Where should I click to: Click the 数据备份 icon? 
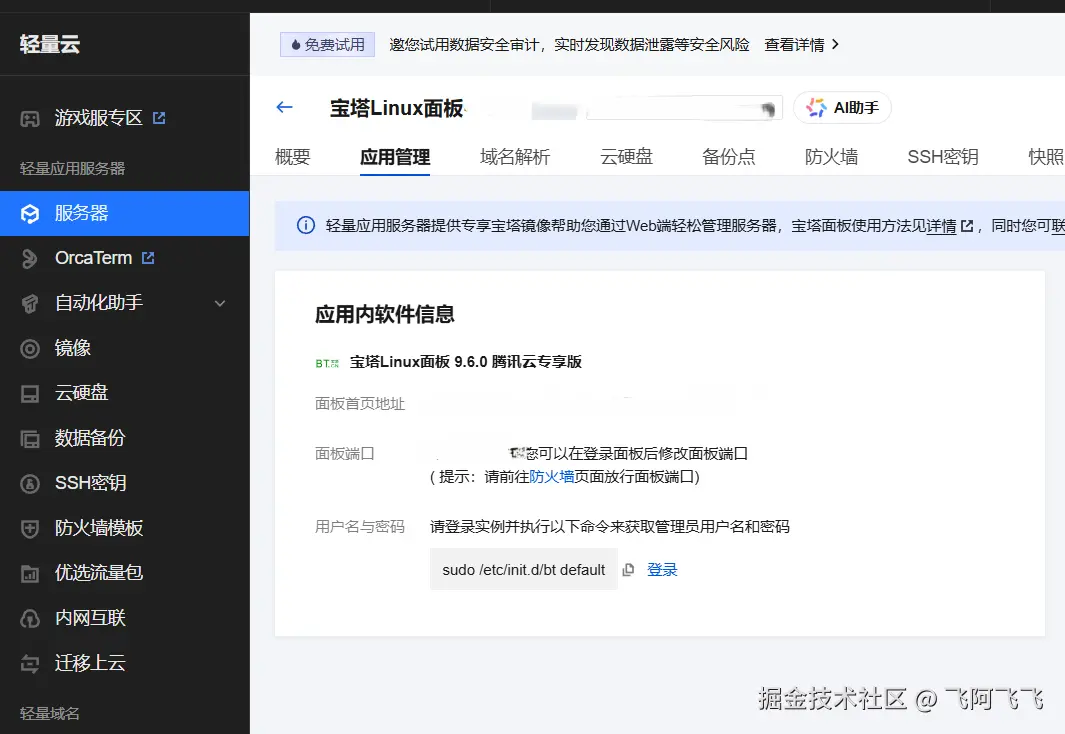pyautogui.click(x=30, y=439)
